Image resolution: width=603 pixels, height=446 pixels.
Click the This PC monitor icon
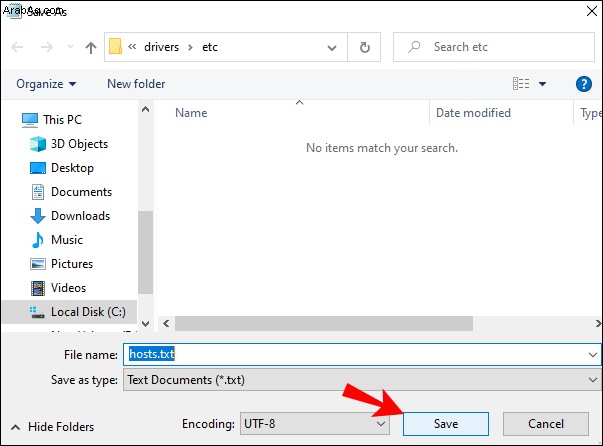(x=30, y=120)
